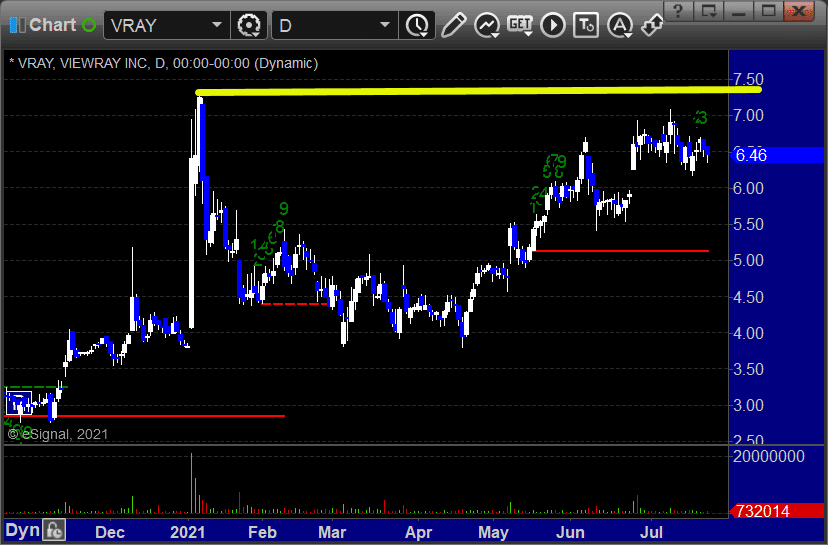Click the Jul label on time axis
Screen dimensions: 828x545
click(x=651, y=532)
